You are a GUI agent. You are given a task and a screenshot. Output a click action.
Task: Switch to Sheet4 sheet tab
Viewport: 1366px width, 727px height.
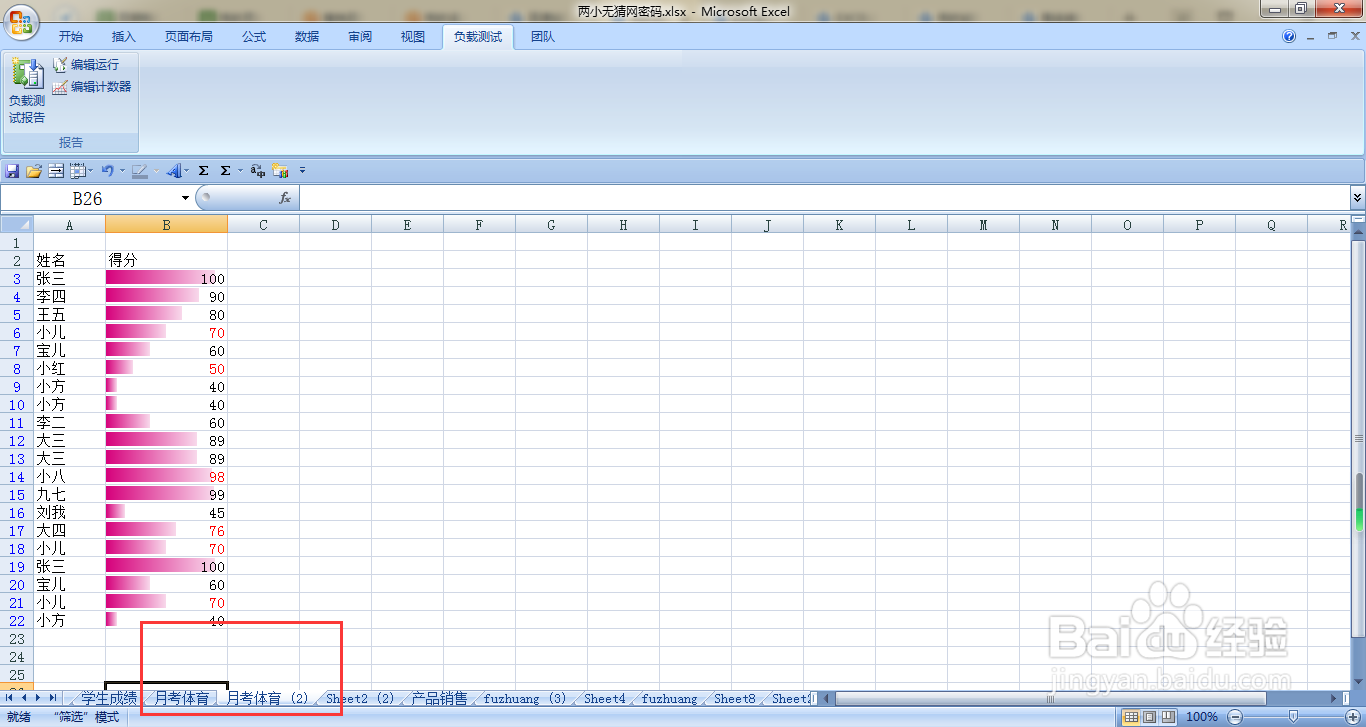tap(605, 698)
